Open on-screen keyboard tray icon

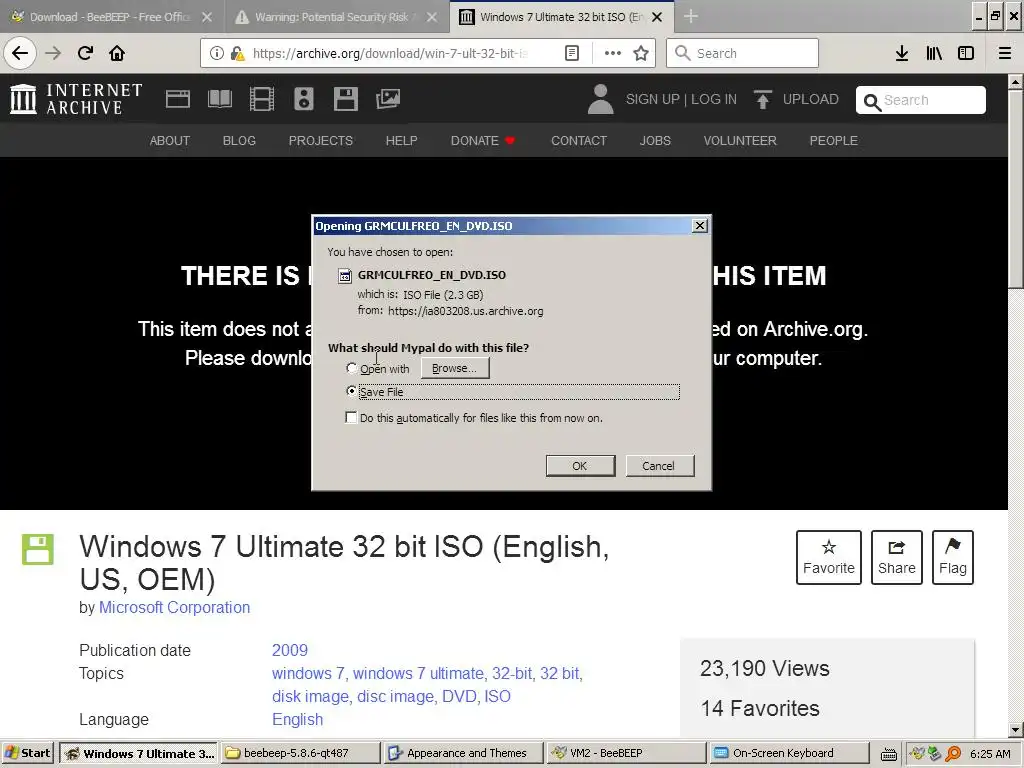tap(889, 754)
